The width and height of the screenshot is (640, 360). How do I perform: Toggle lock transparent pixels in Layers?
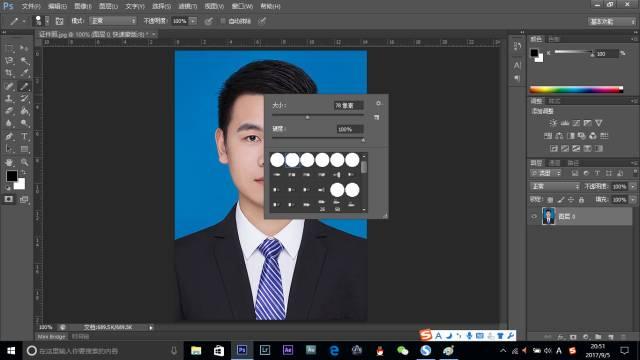[x=550, y=200]
